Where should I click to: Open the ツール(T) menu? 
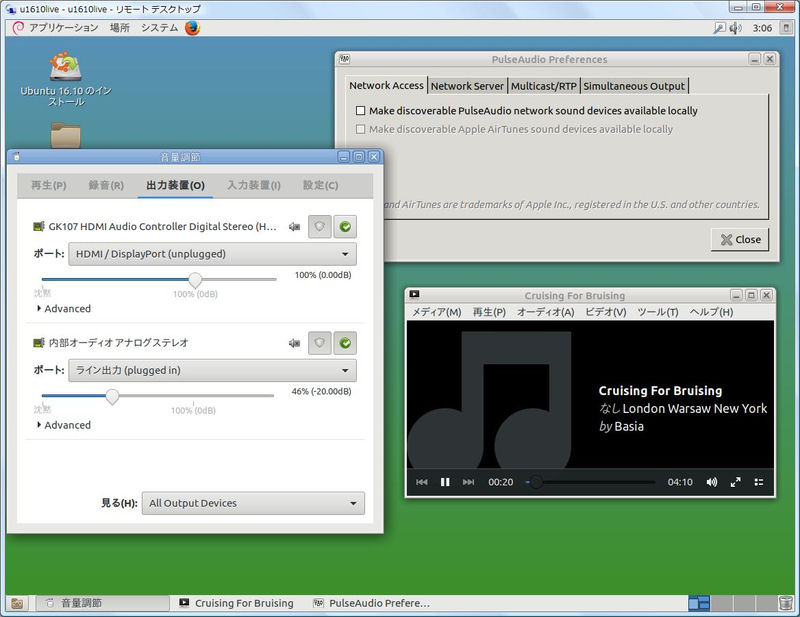pos(658,312)
